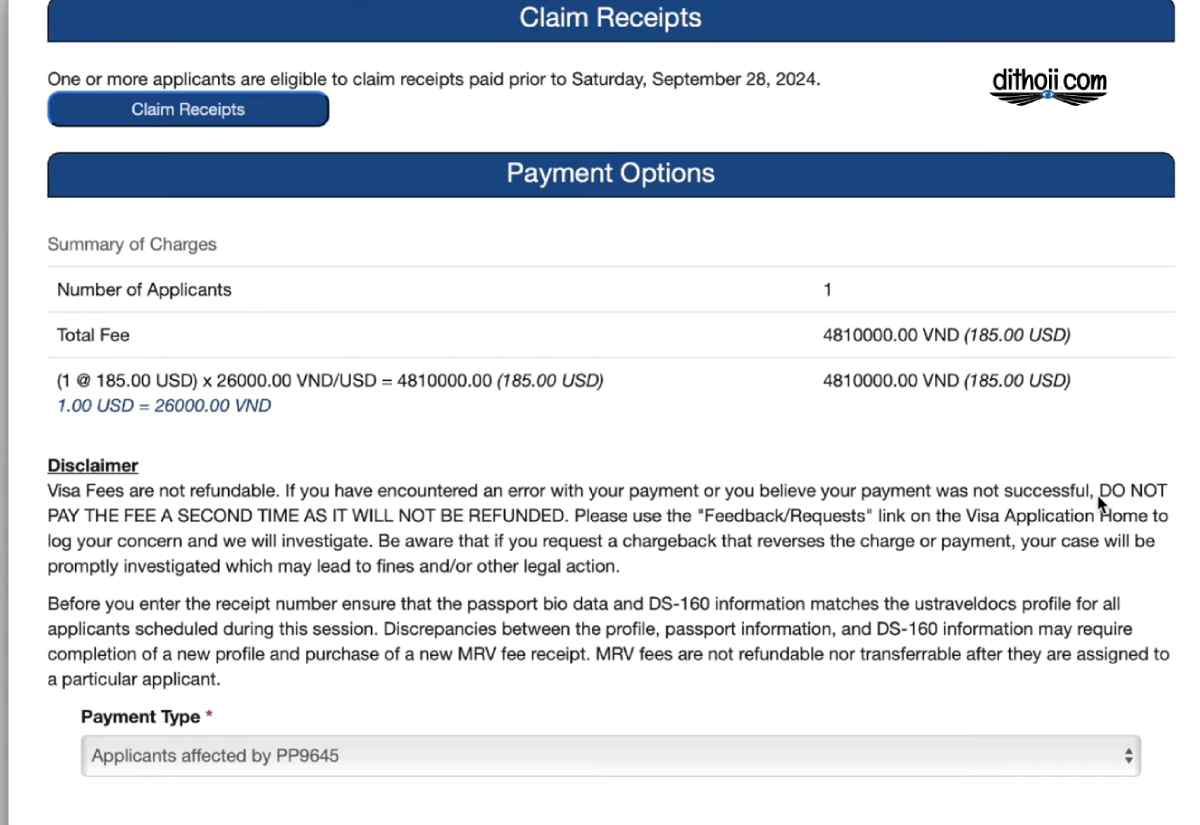Open the Payment Type dropdown
This screenshot has height=825, width=1200.
coord(610,756)
